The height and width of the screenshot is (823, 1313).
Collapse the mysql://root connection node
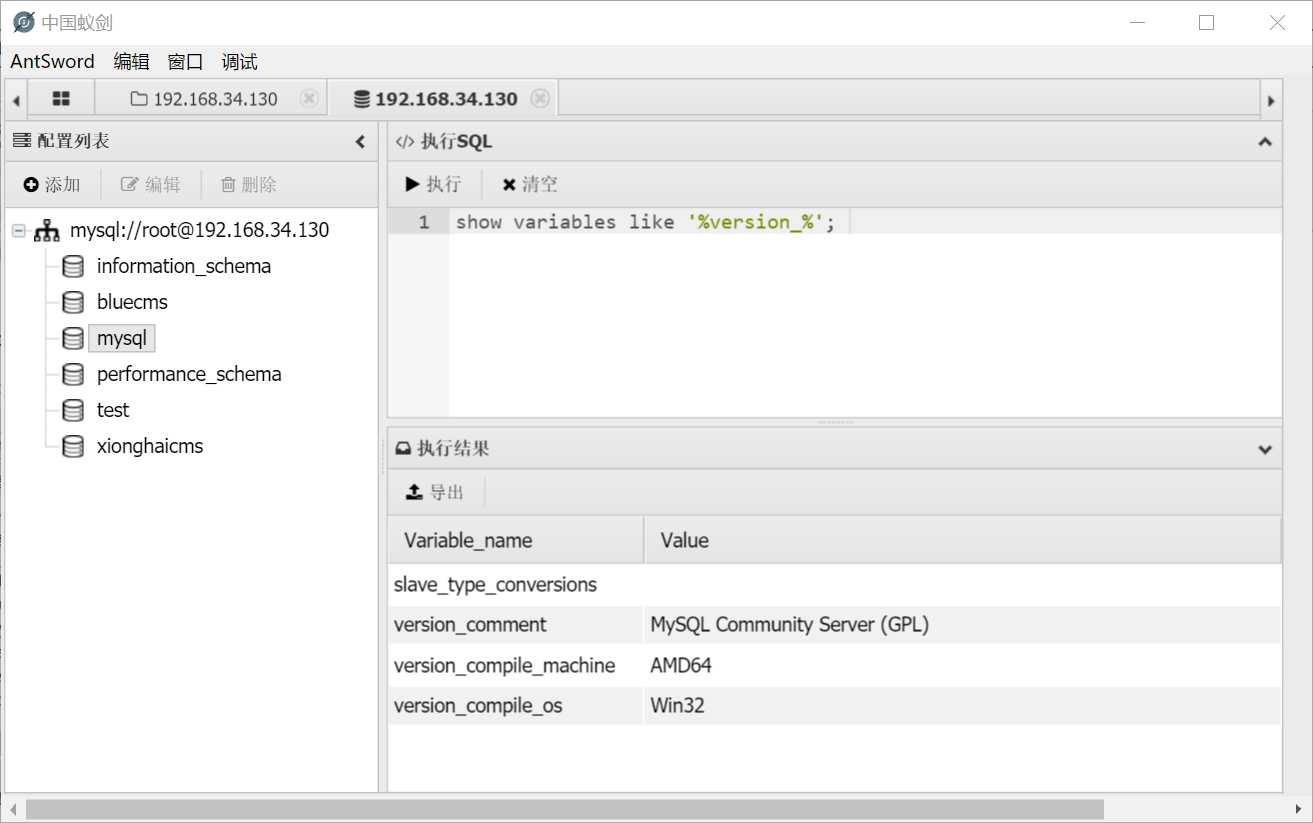click(18, 230)
